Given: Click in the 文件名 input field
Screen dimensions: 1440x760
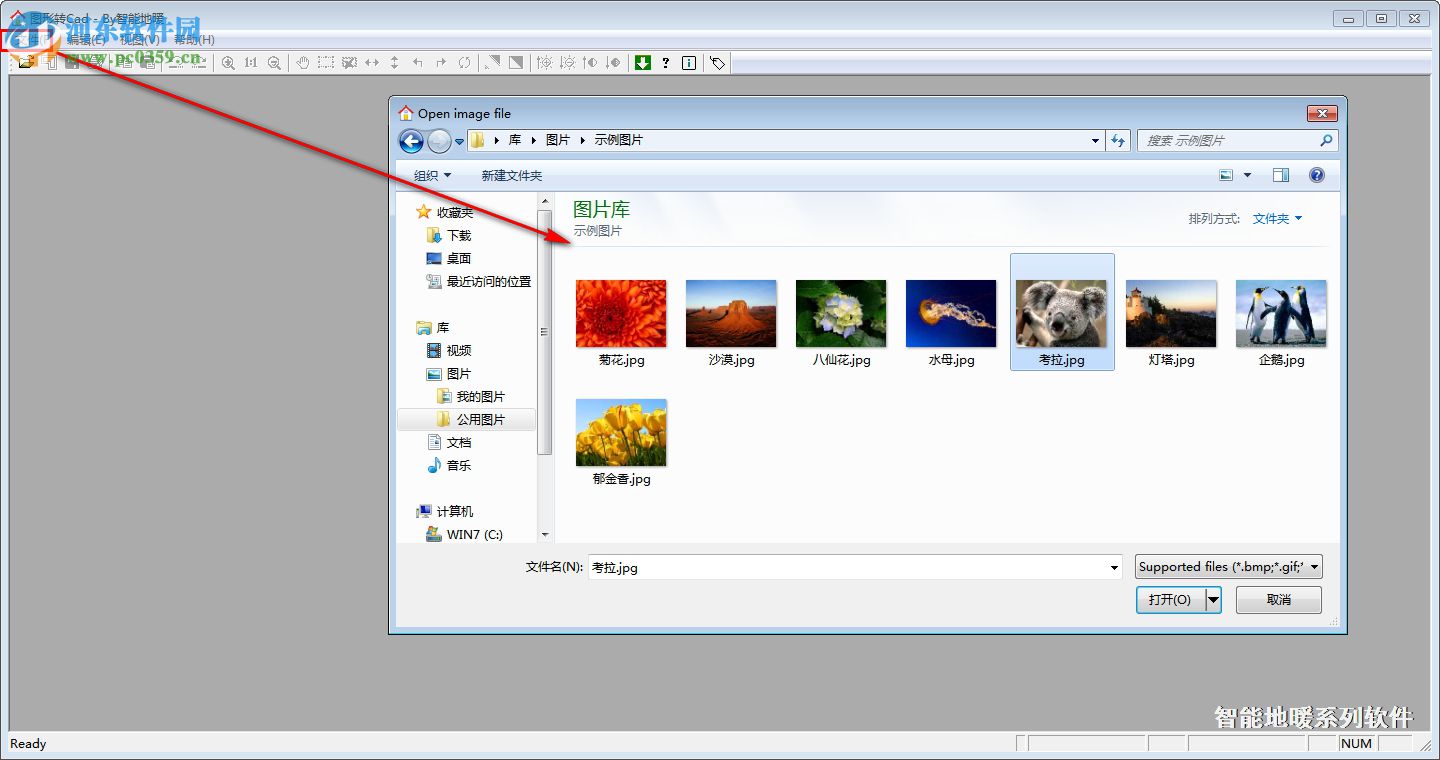Looking at the screenshot, I should (850, 566).
